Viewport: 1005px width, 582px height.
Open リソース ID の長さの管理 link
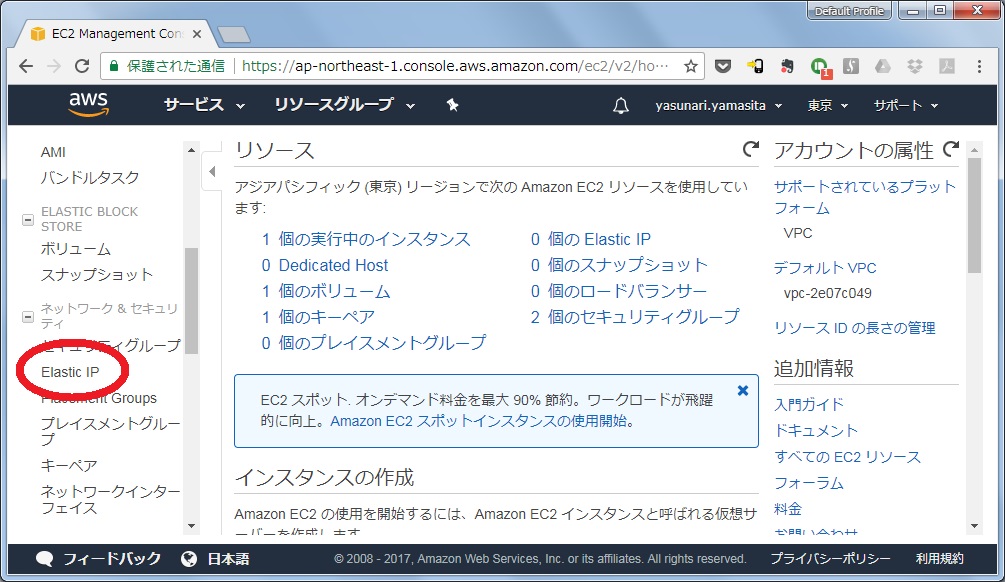click(x=854, y=328)
